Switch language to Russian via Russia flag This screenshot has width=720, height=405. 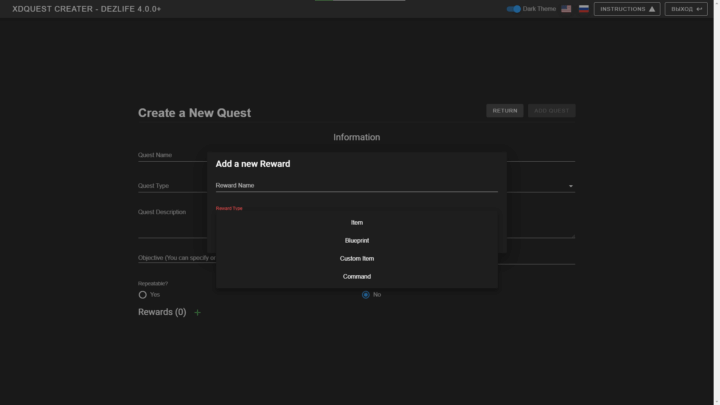[584, 9]
